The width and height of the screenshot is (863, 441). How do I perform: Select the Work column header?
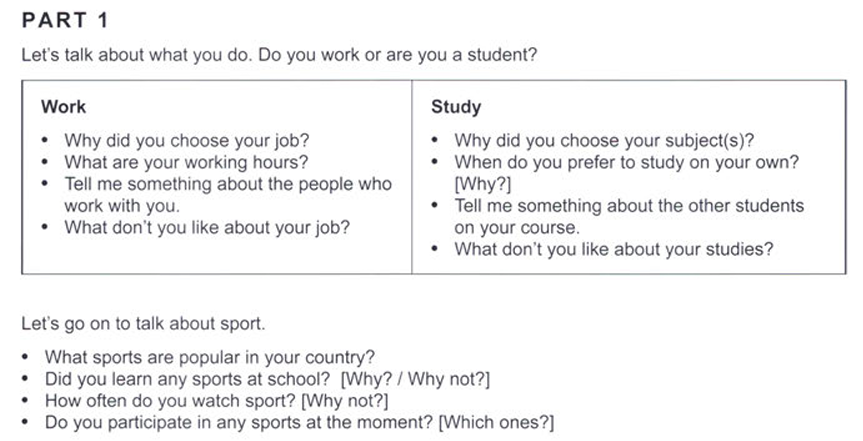pyautogui.click(x=63, y=106)
